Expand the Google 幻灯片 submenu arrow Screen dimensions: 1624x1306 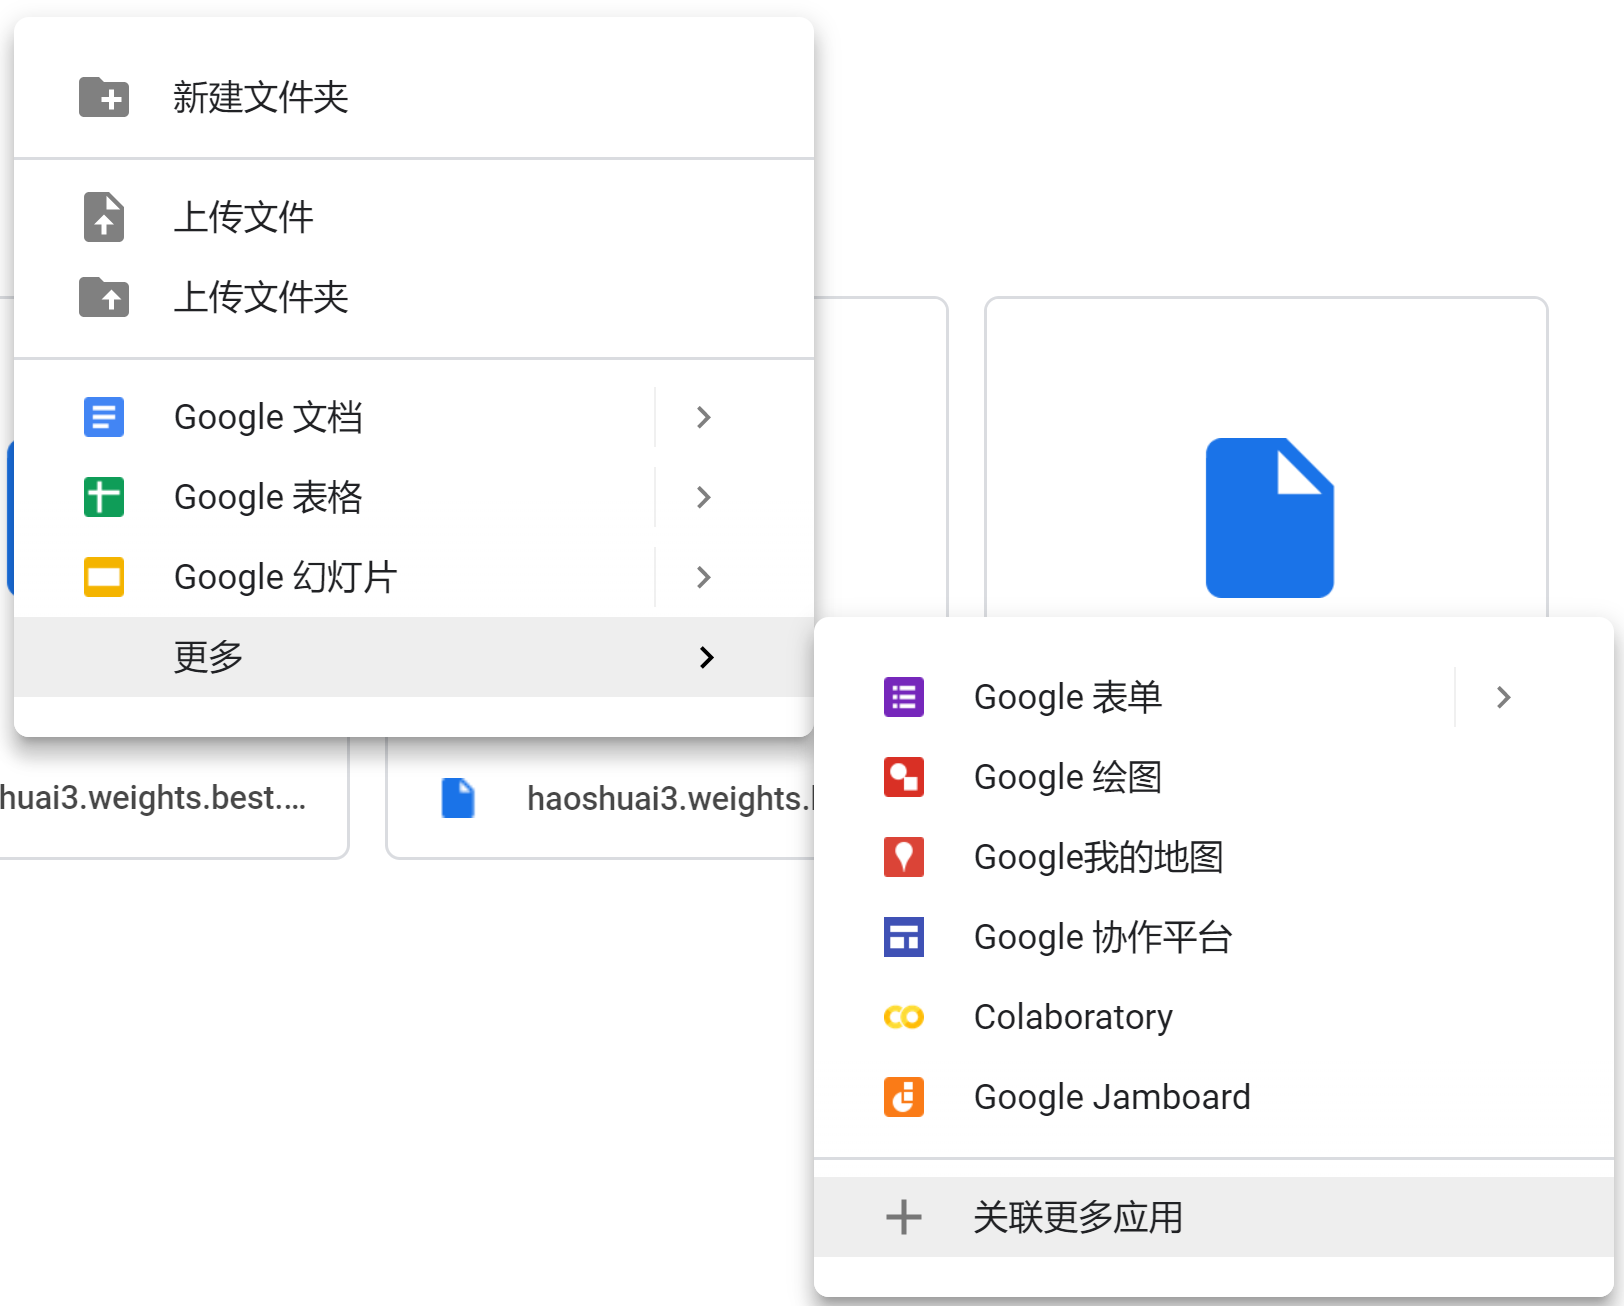point(704,577)
